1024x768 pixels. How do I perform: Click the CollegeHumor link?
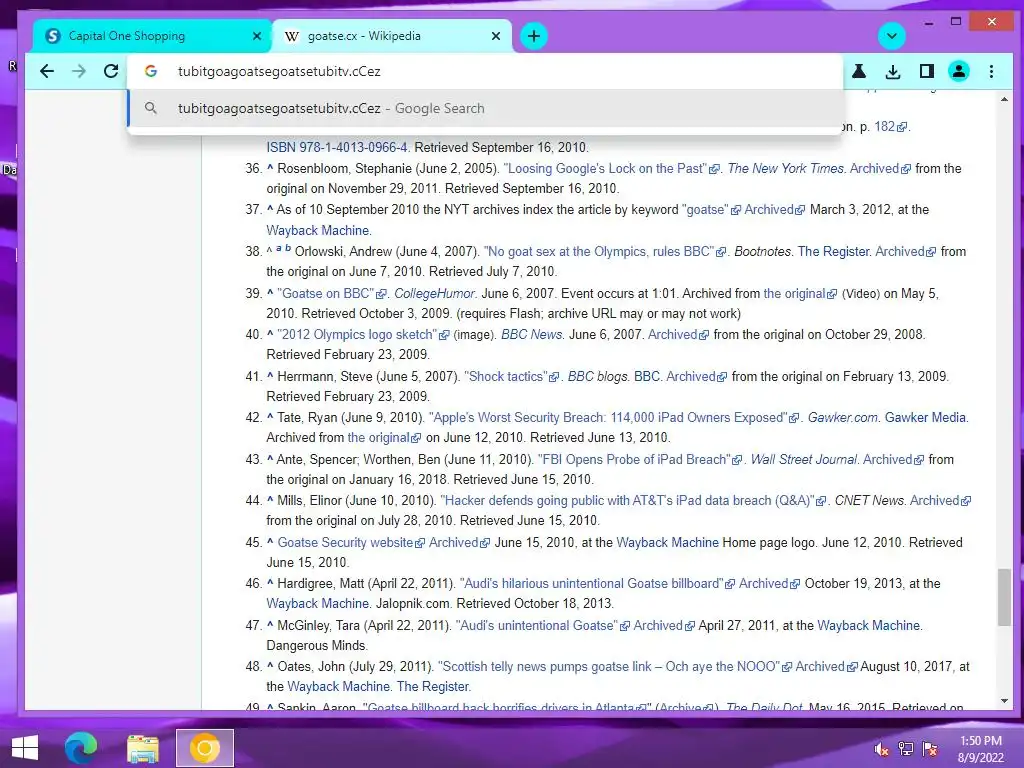point(434,293)
